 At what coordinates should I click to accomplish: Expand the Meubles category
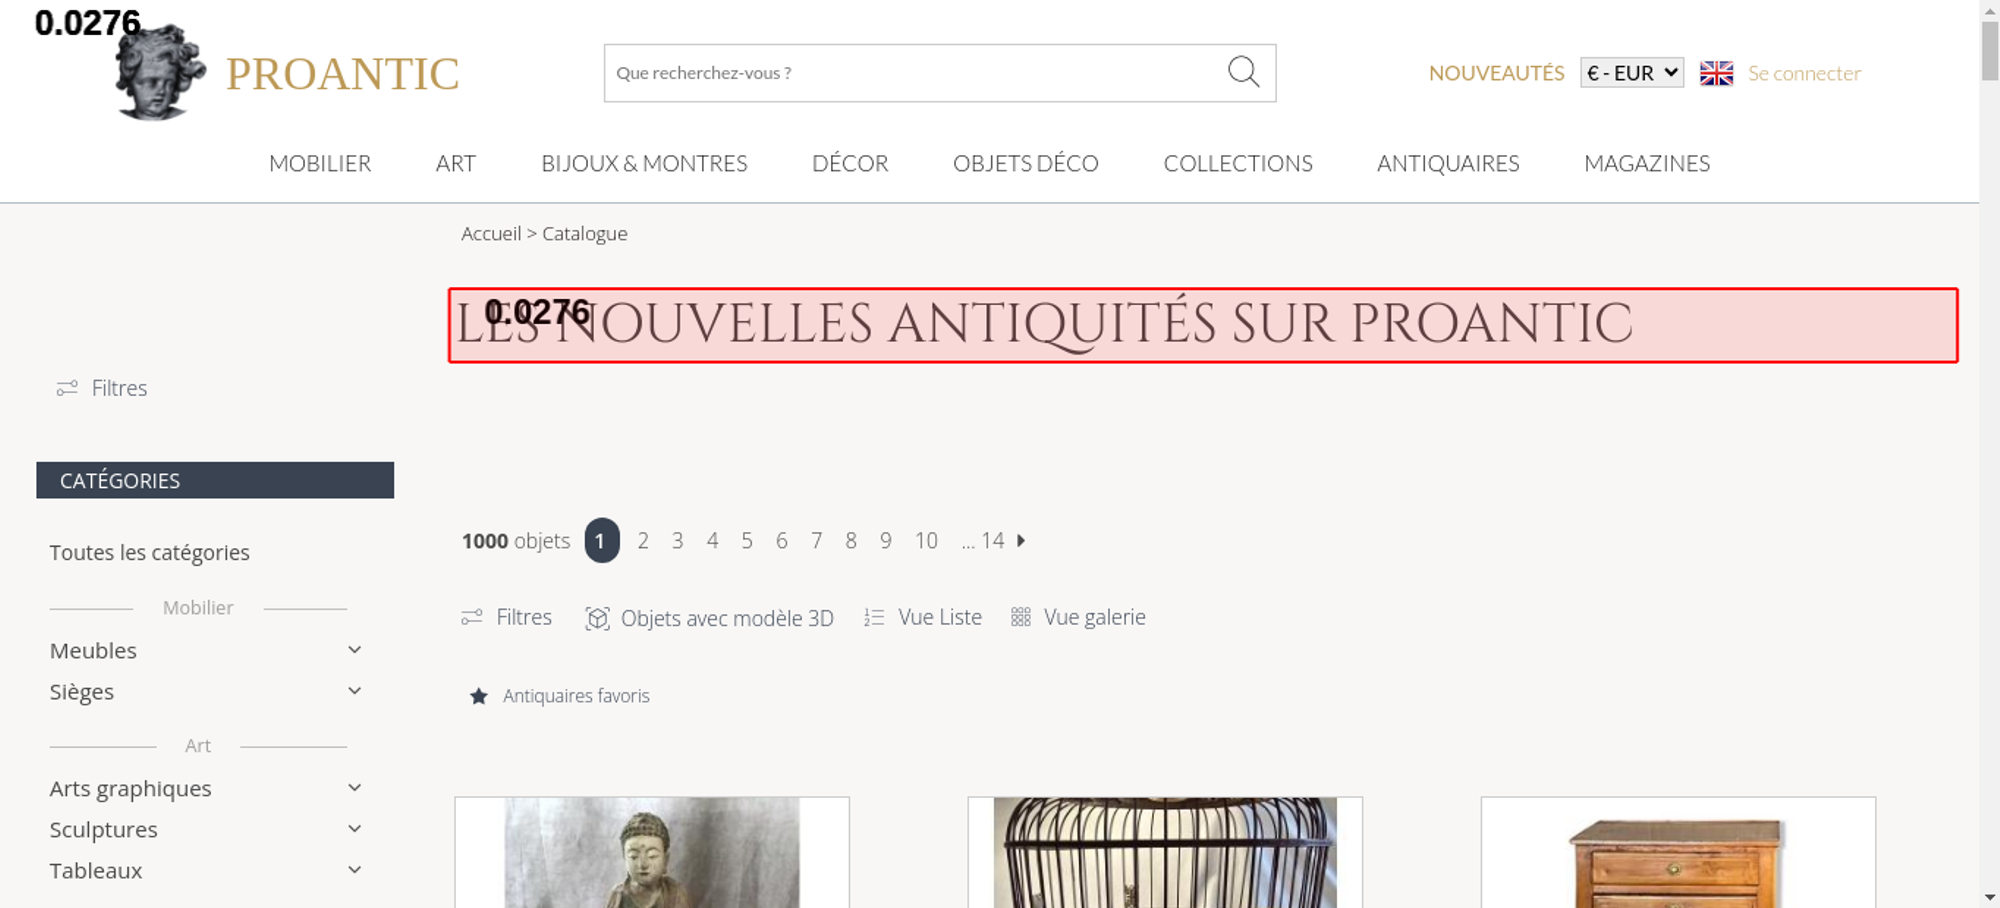(354, 650)
